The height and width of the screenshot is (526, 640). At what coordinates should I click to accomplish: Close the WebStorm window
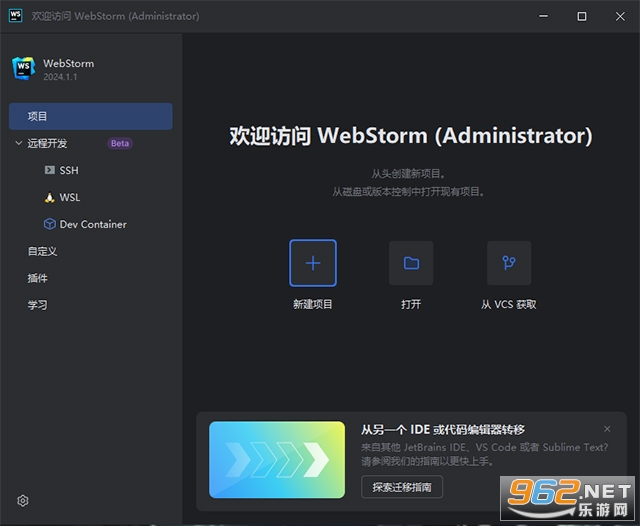point(620,16)
